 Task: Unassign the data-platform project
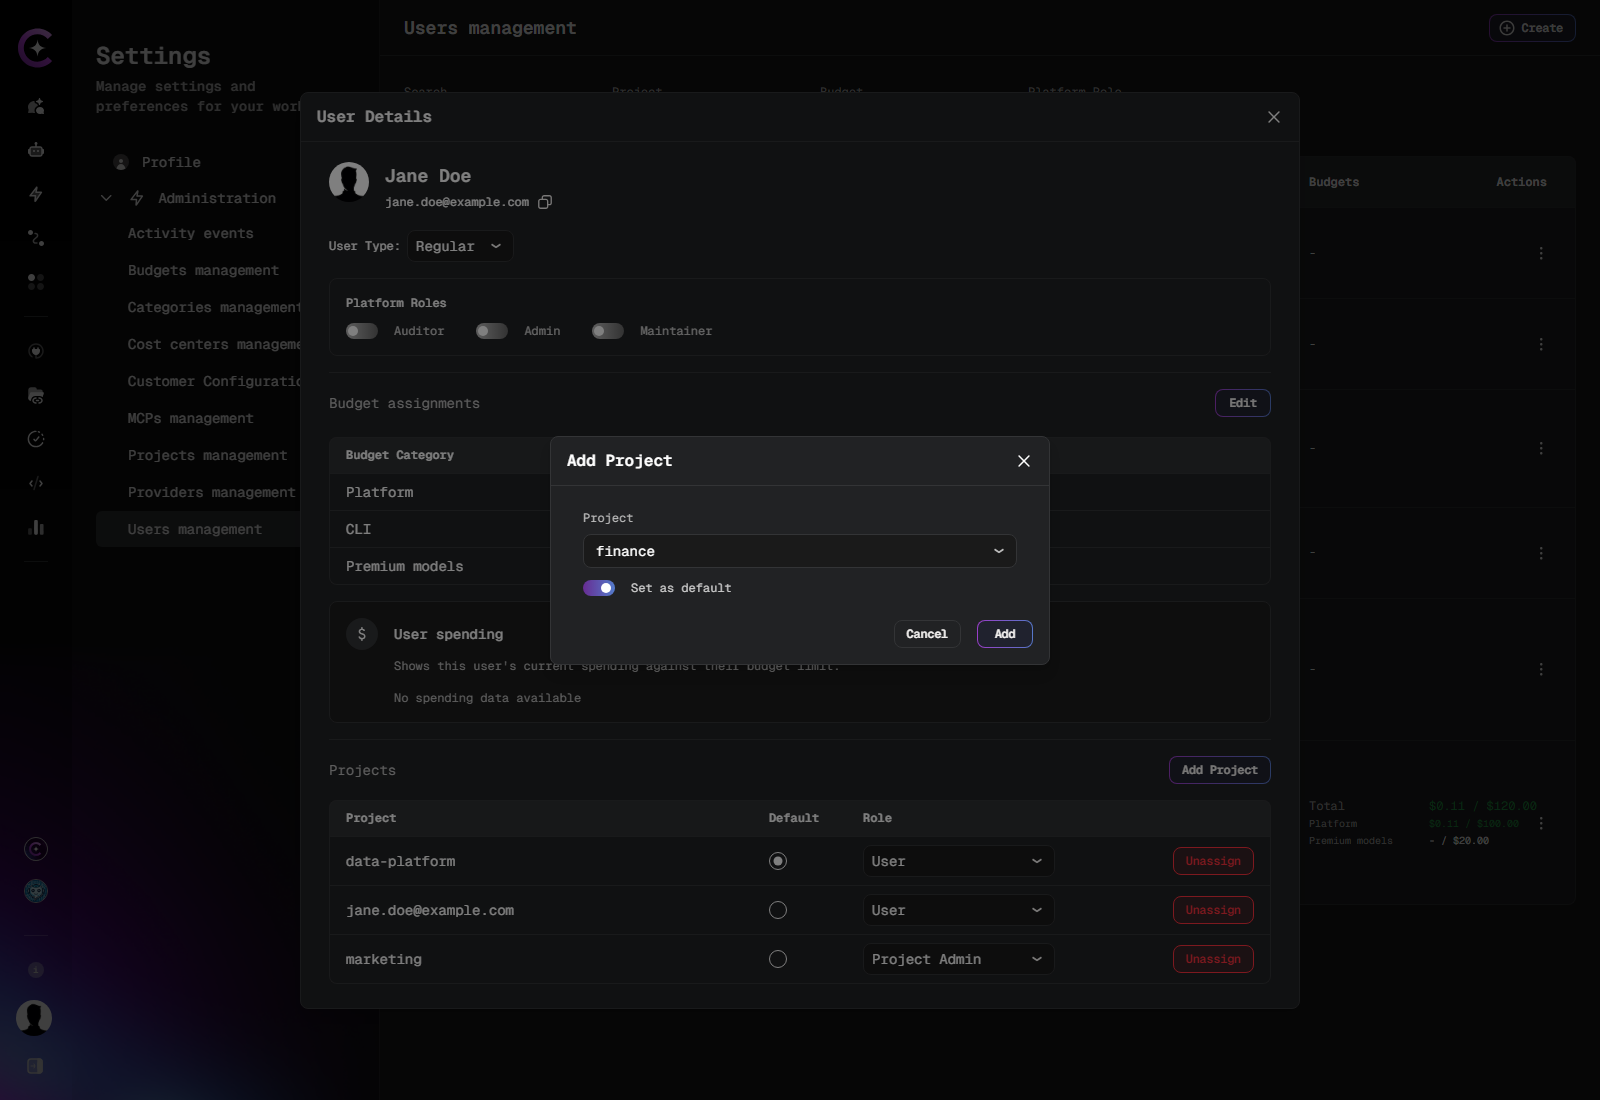click(1213, 861)
